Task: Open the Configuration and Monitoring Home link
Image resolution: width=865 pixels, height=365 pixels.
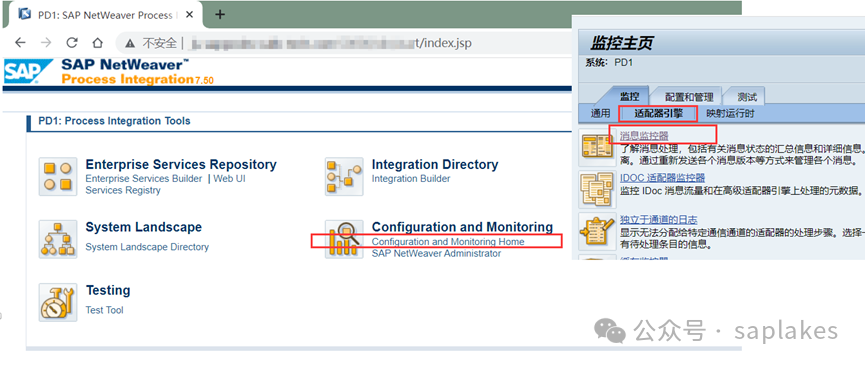Action: click(448, 241)
